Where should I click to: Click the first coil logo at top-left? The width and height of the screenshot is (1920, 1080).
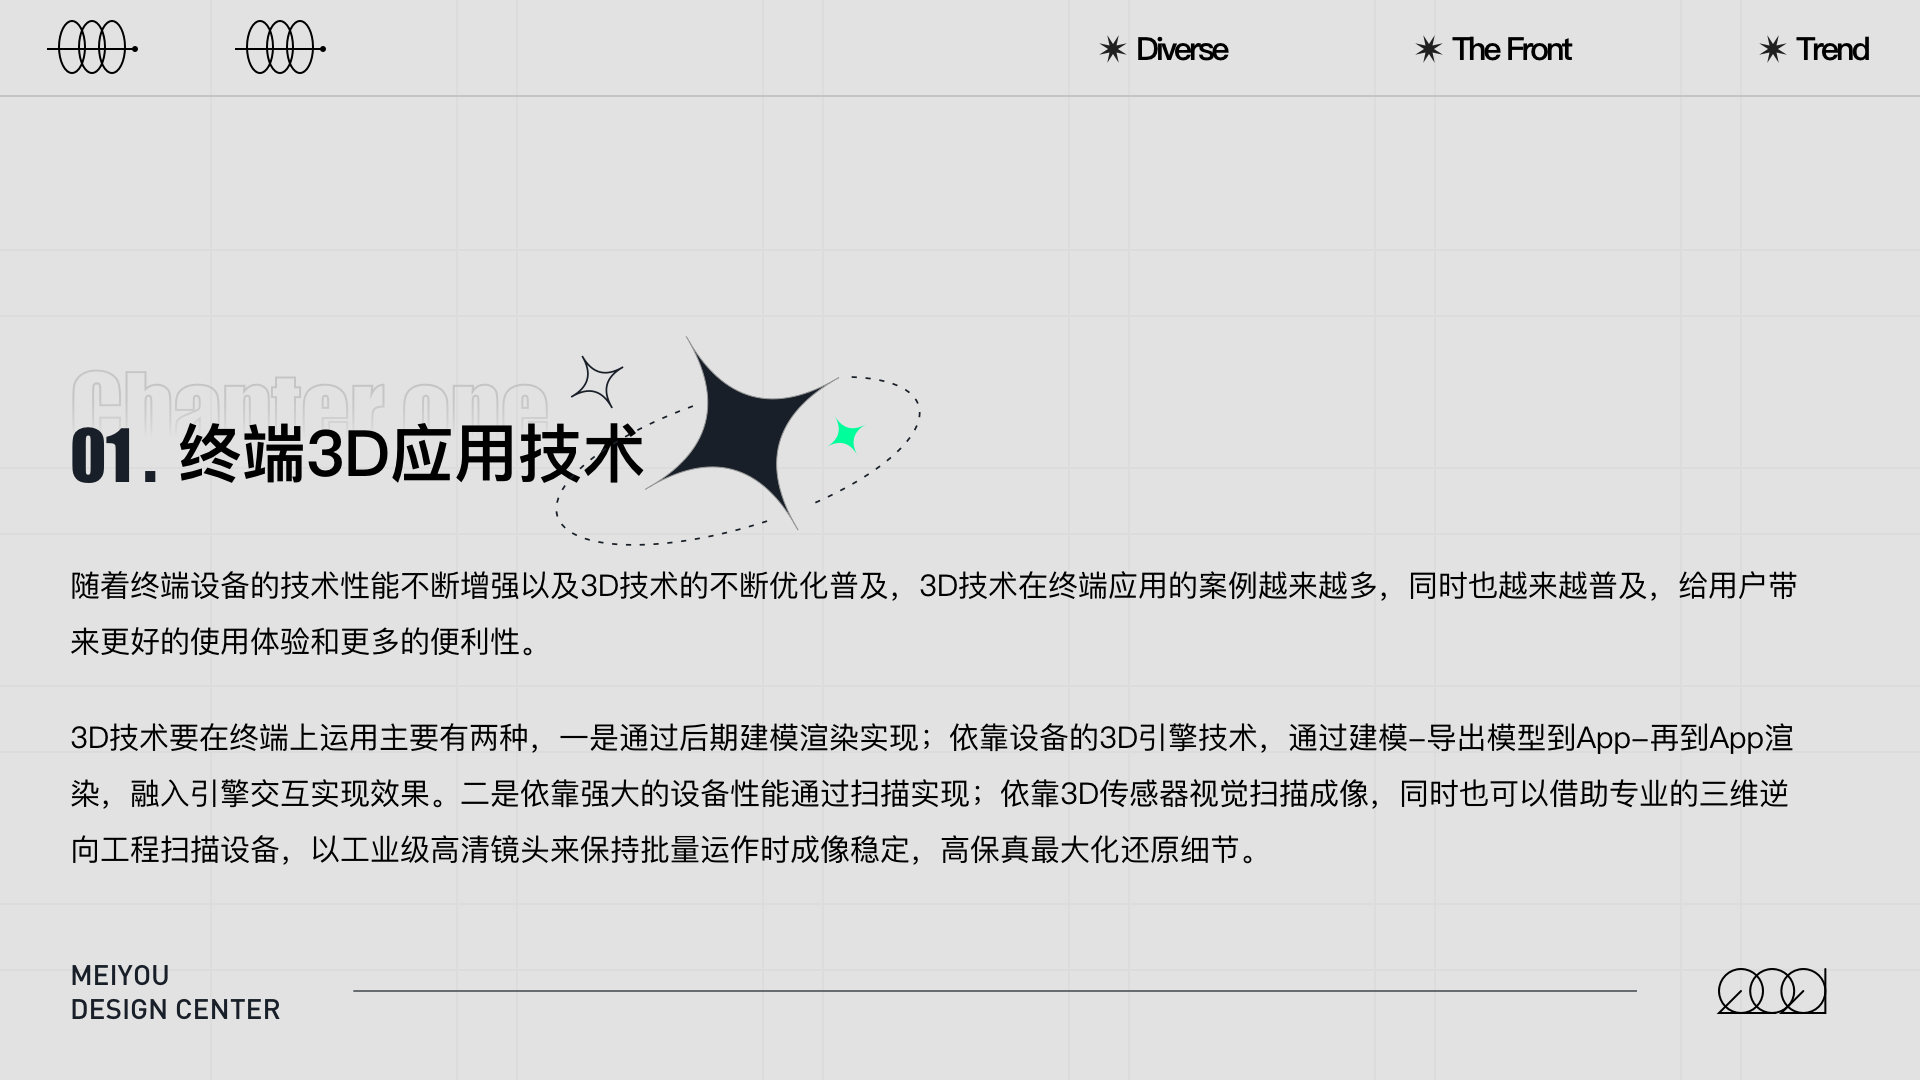(x=92, y=48)
